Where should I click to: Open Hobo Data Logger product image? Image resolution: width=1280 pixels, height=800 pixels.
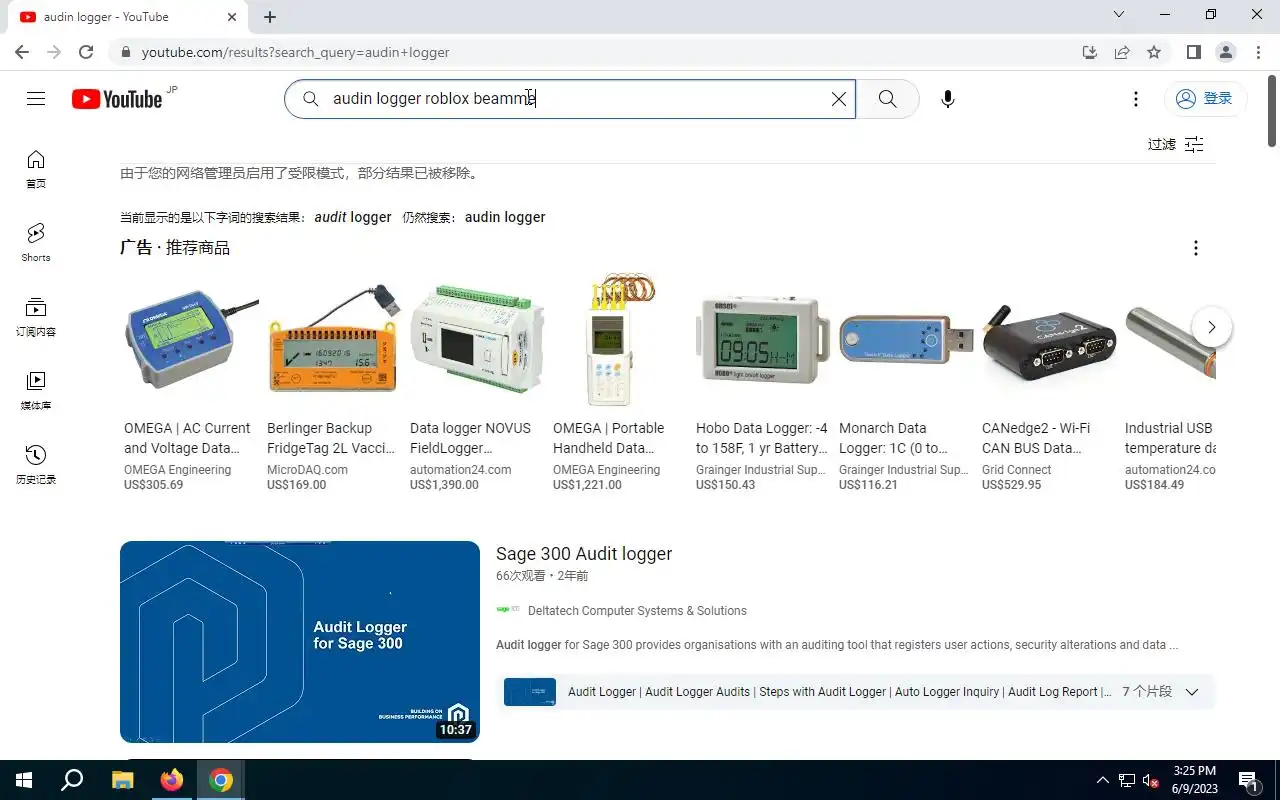763,341
